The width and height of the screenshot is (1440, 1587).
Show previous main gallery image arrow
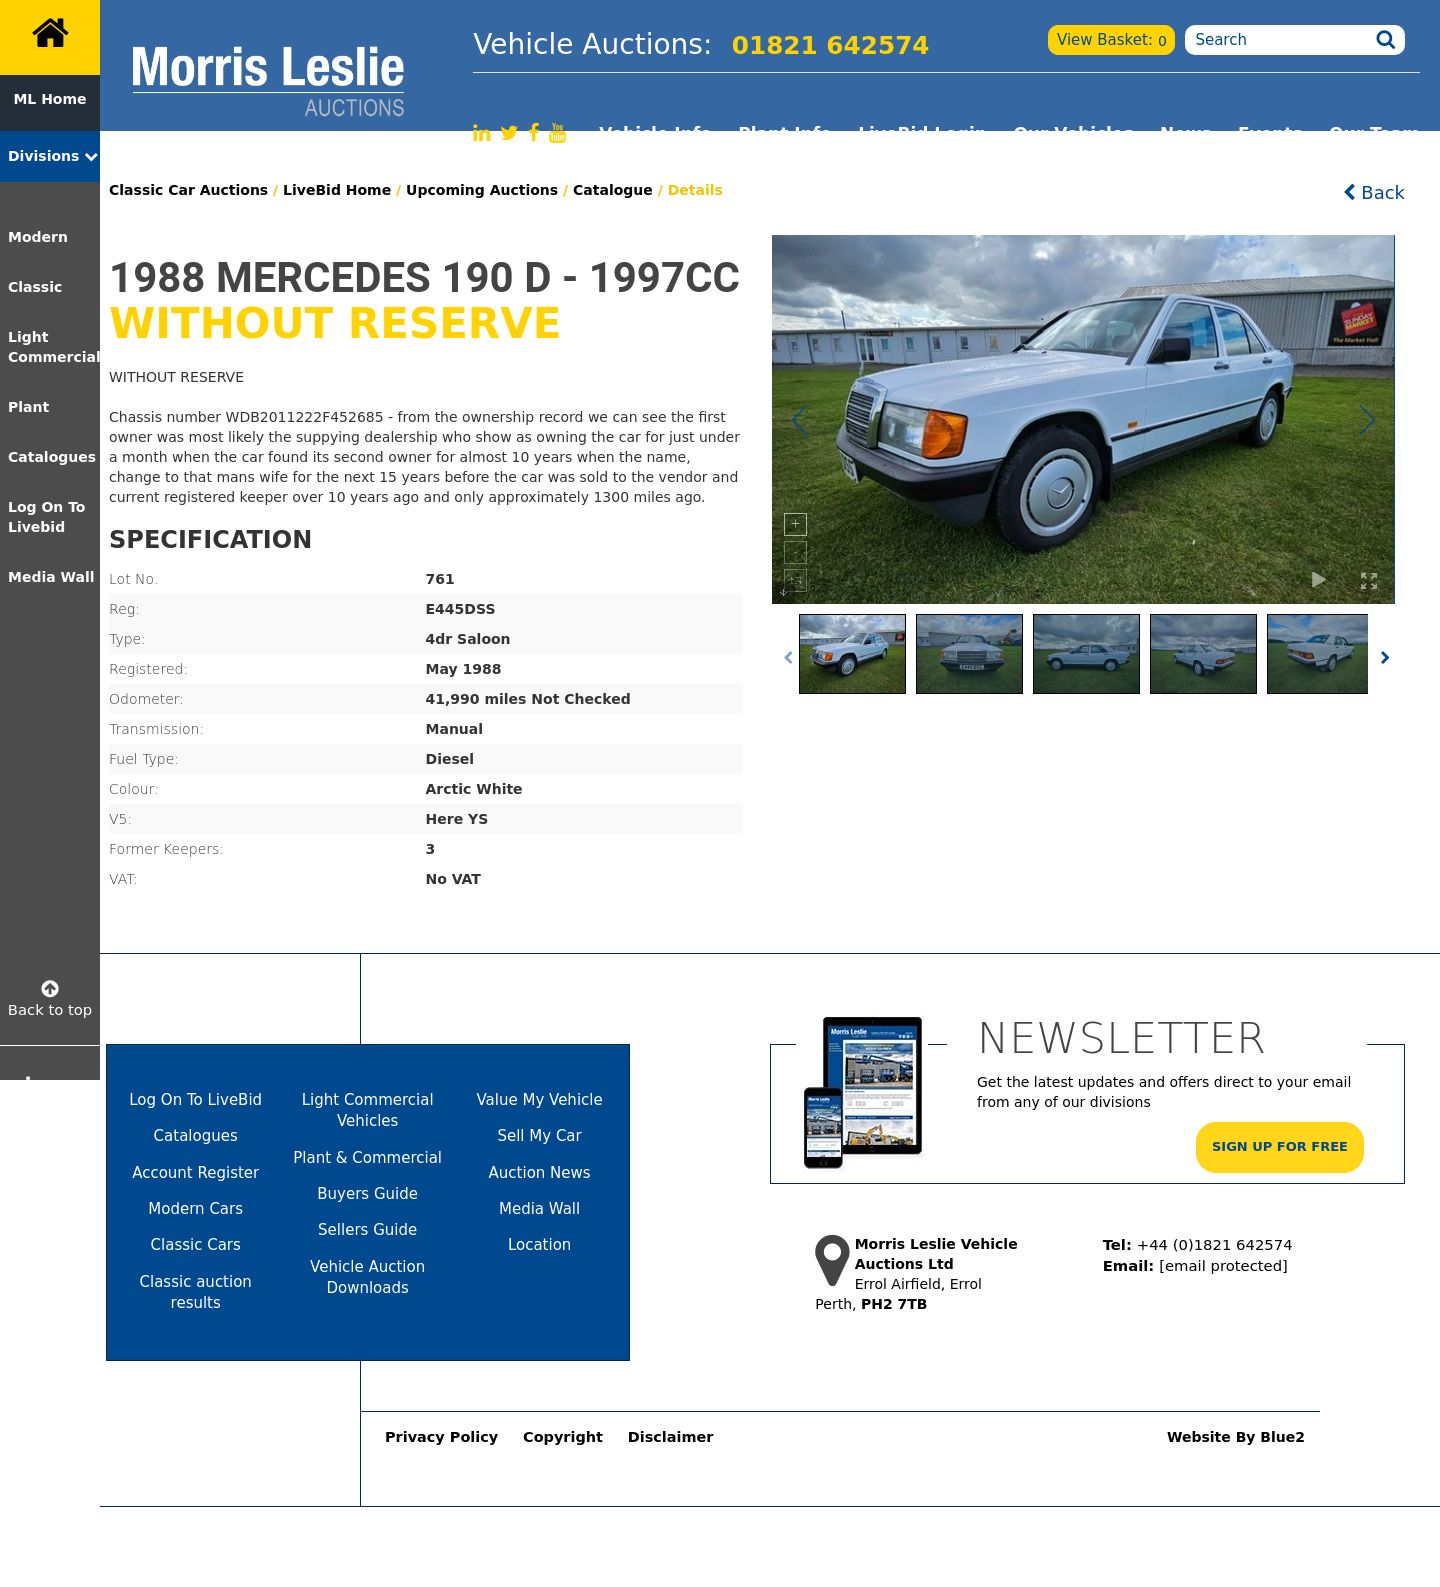coord(799,420)
